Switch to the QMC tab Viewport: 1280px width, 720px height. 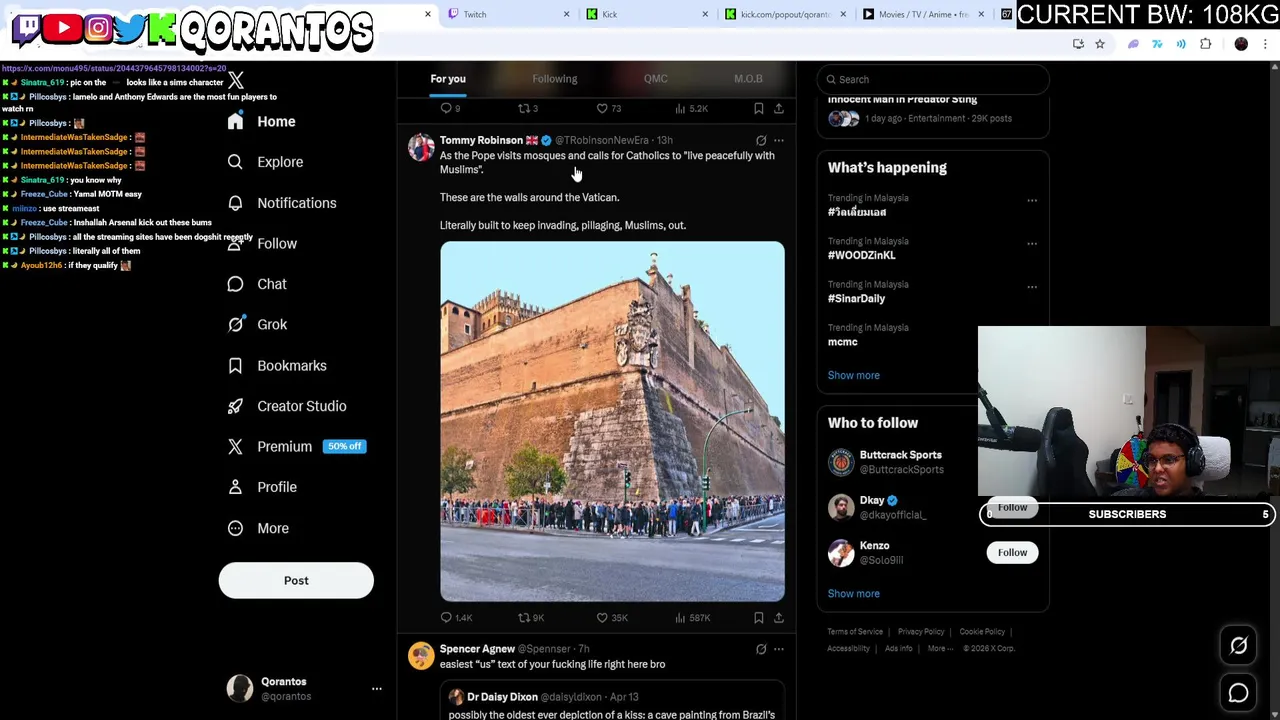click(655, 79)
